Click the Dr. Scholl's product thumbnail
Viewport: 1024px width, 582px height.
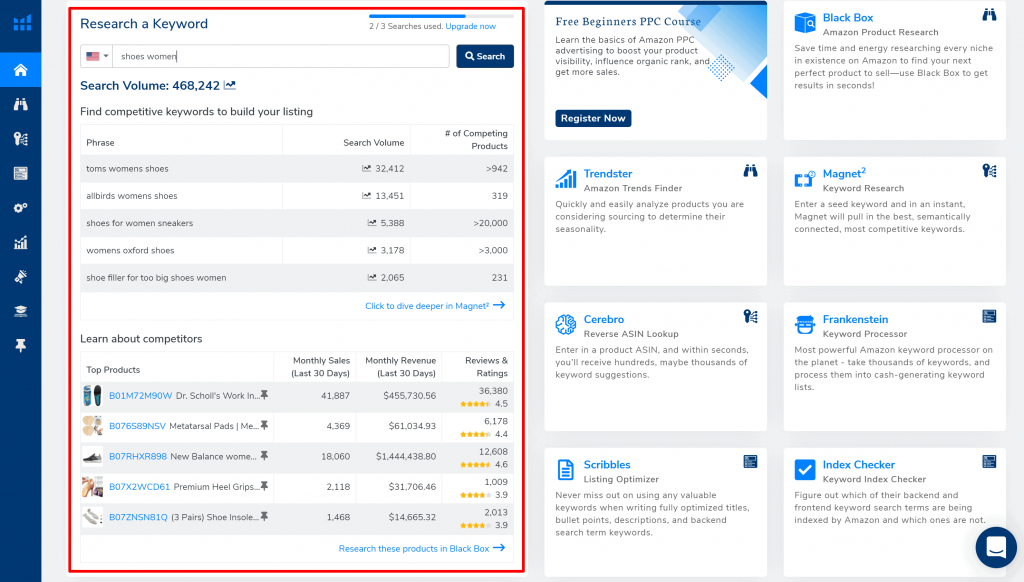click(x=92, y=395)
